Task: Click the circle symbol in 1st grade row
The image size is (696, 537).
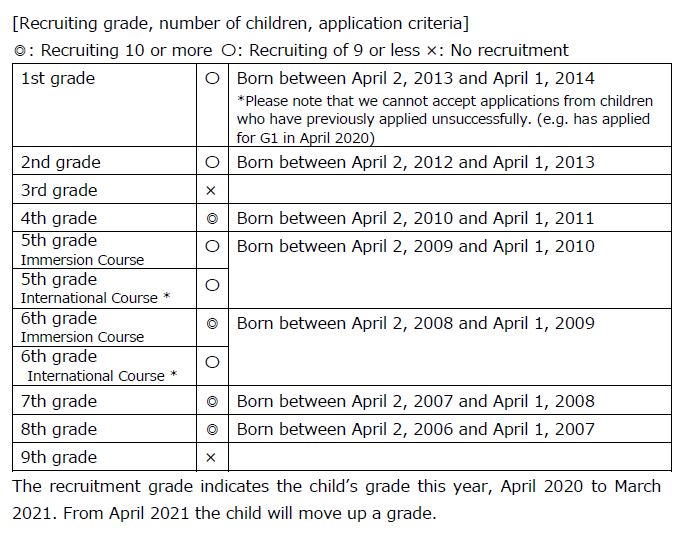Action: [212, 79]
